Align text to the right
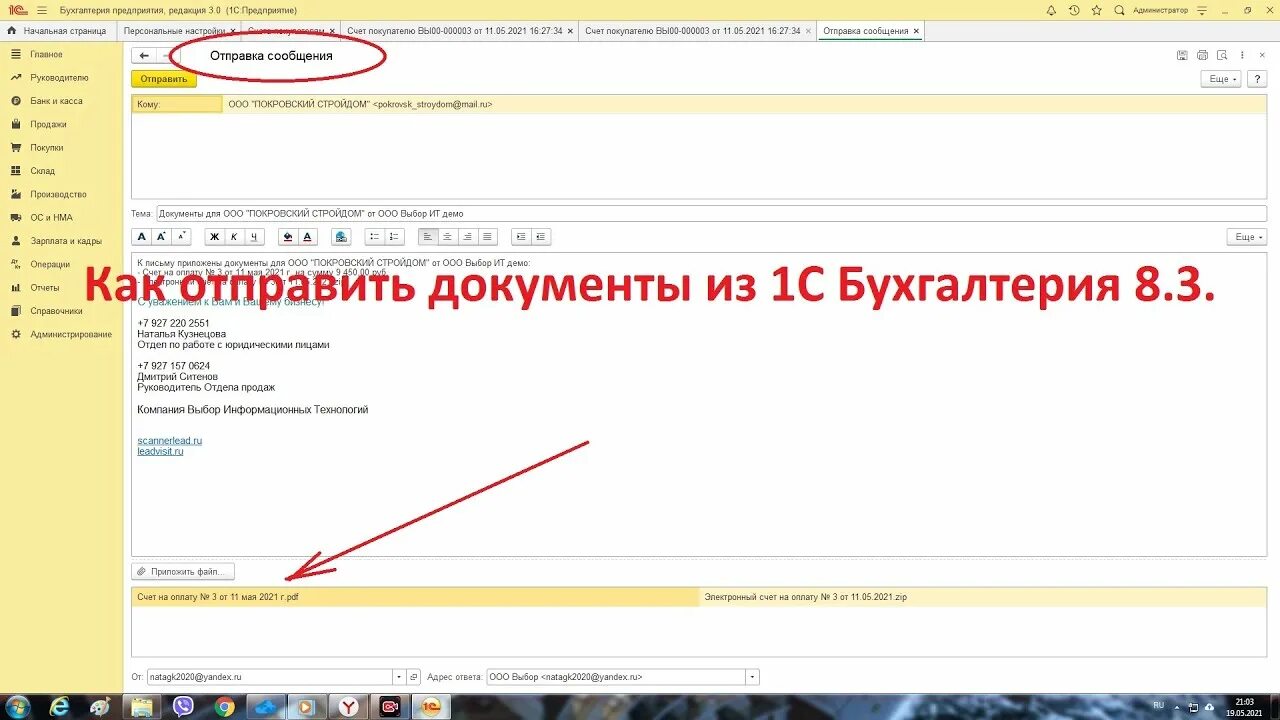 468,237
